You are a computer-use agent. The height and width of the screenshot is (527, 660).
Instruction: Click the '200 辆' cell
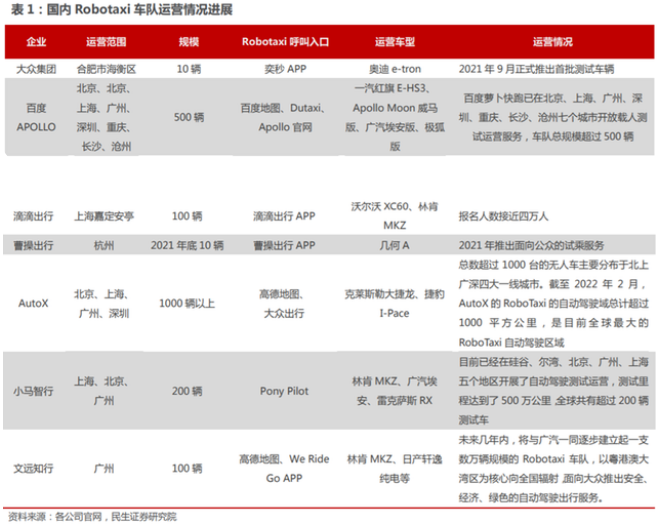click(x=187, y=391)
